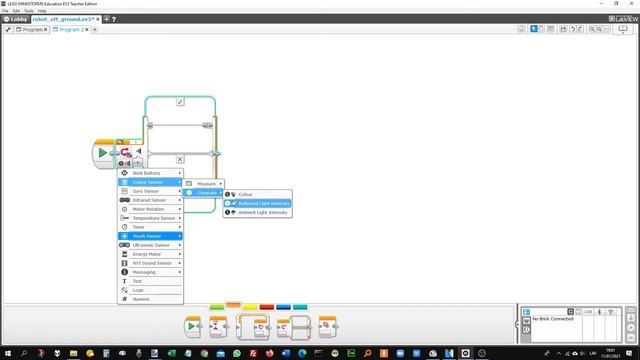Open the Lobby tab
The height and width of the screenshot is (360, 640).
[16, 19]
